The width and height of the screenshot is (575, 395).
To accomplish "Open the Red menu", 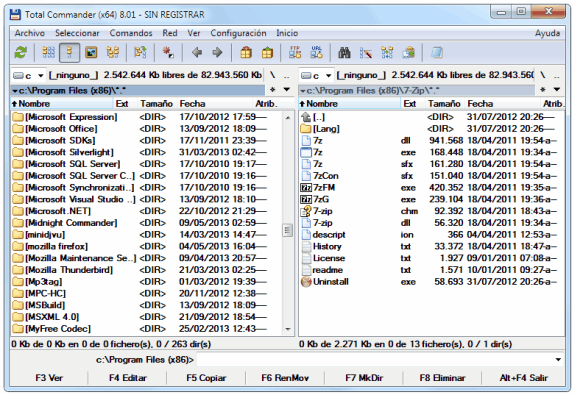I will (x=170, y=33).
